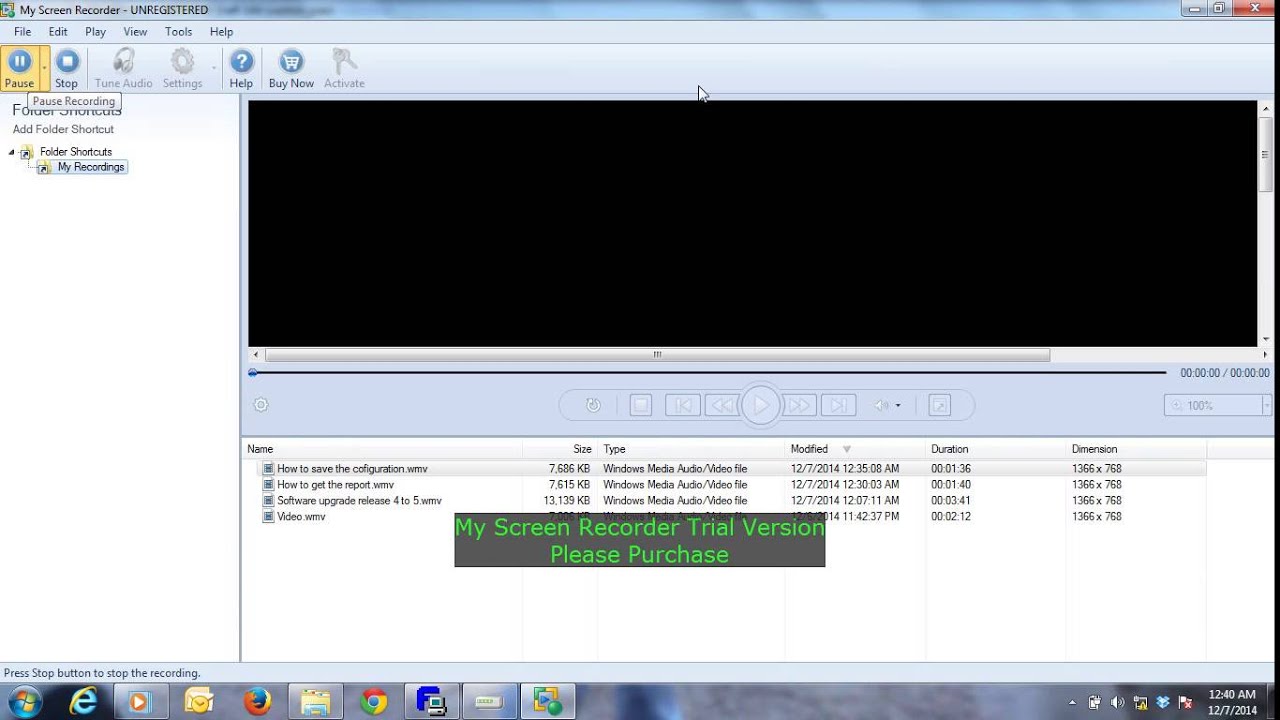Select 'How to get the report.wmv' file
1280x720 pixels.
click(335, 484)
